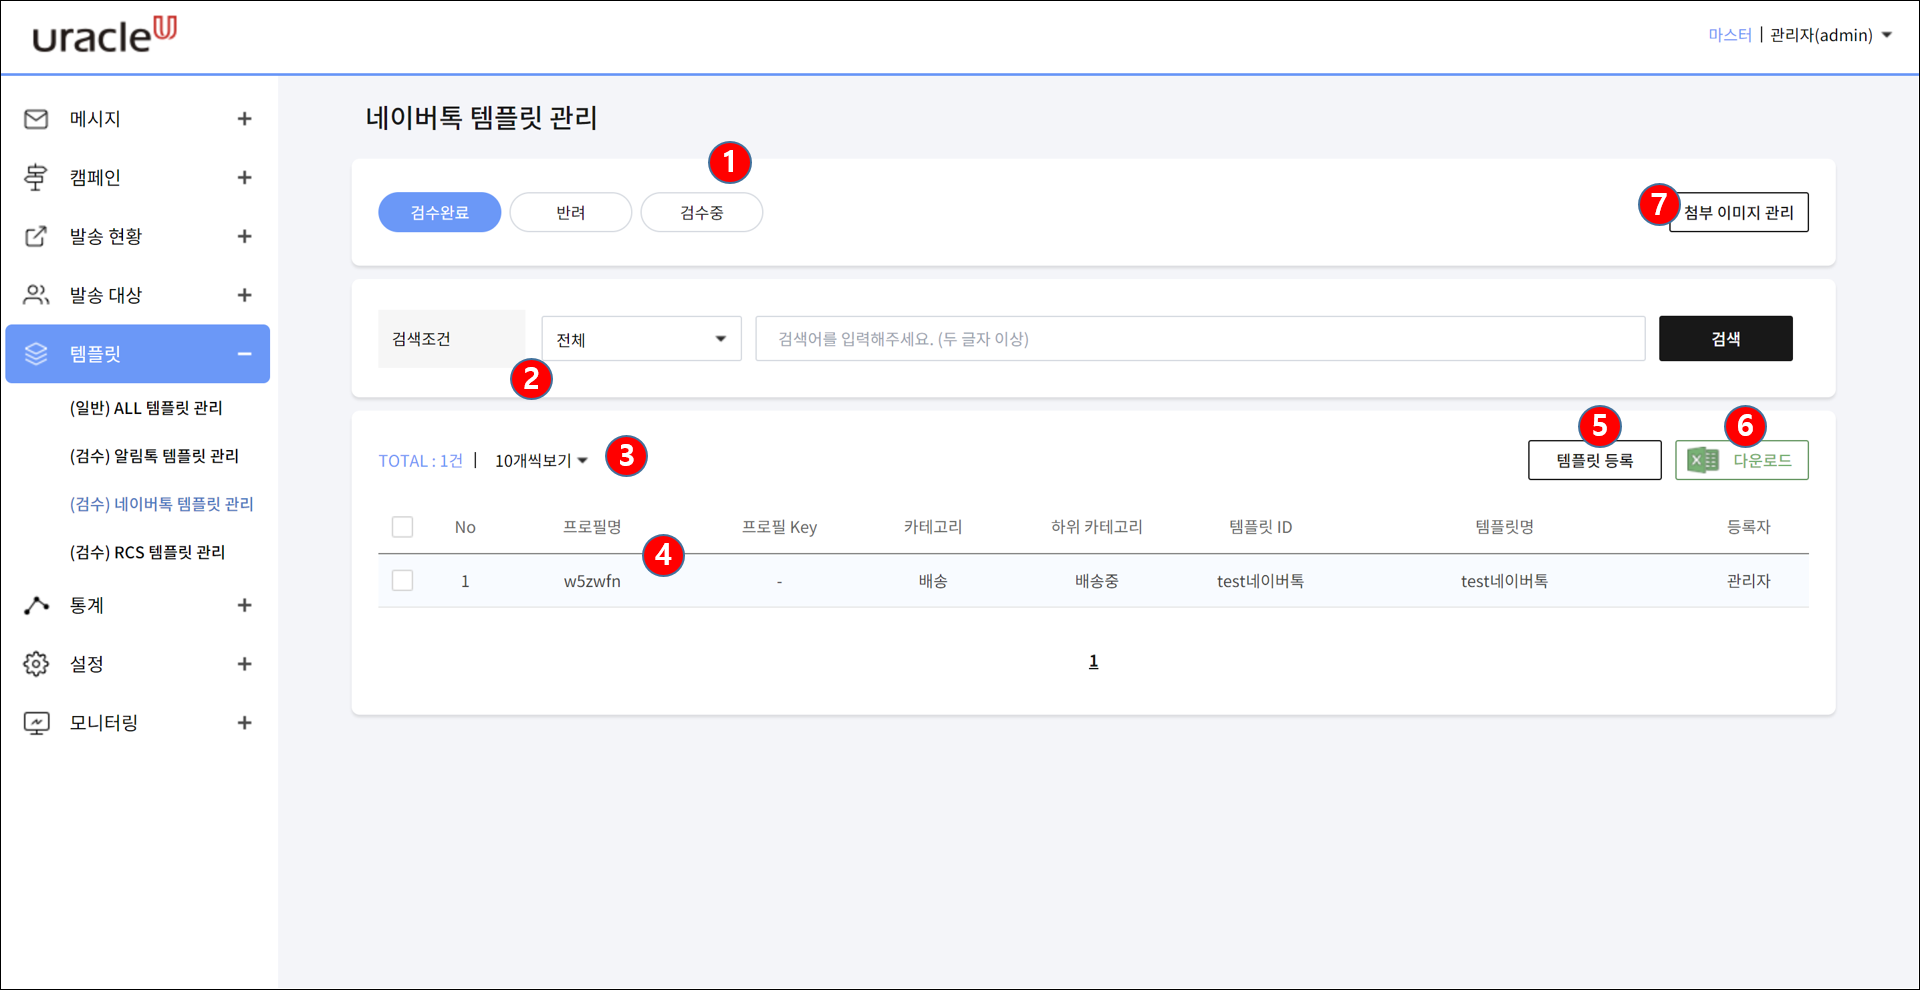
Task: Click the w5zwfn profile name cell
Action: (592, 581)
